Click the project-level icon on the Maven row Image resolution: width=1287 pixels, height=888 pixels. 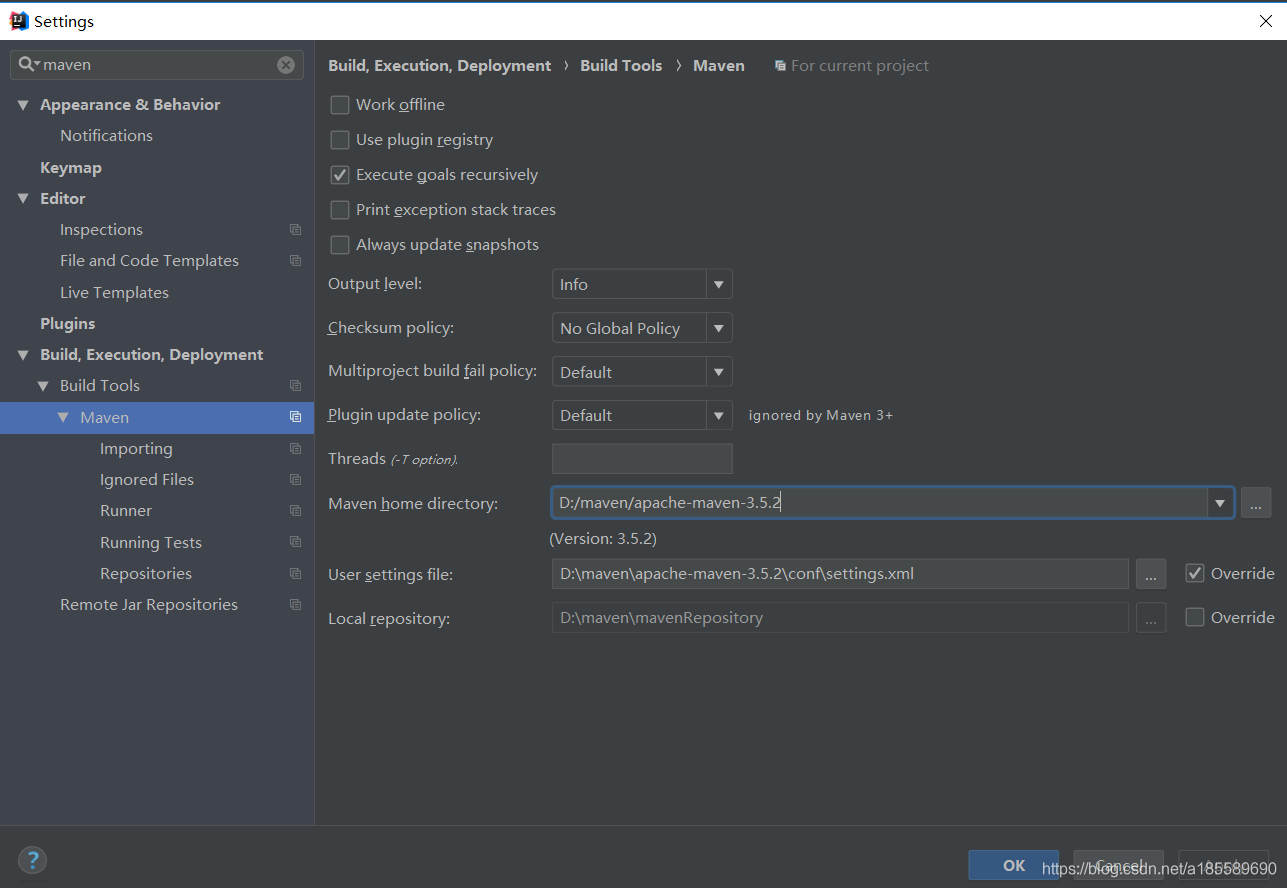click(x=295, y=417)
